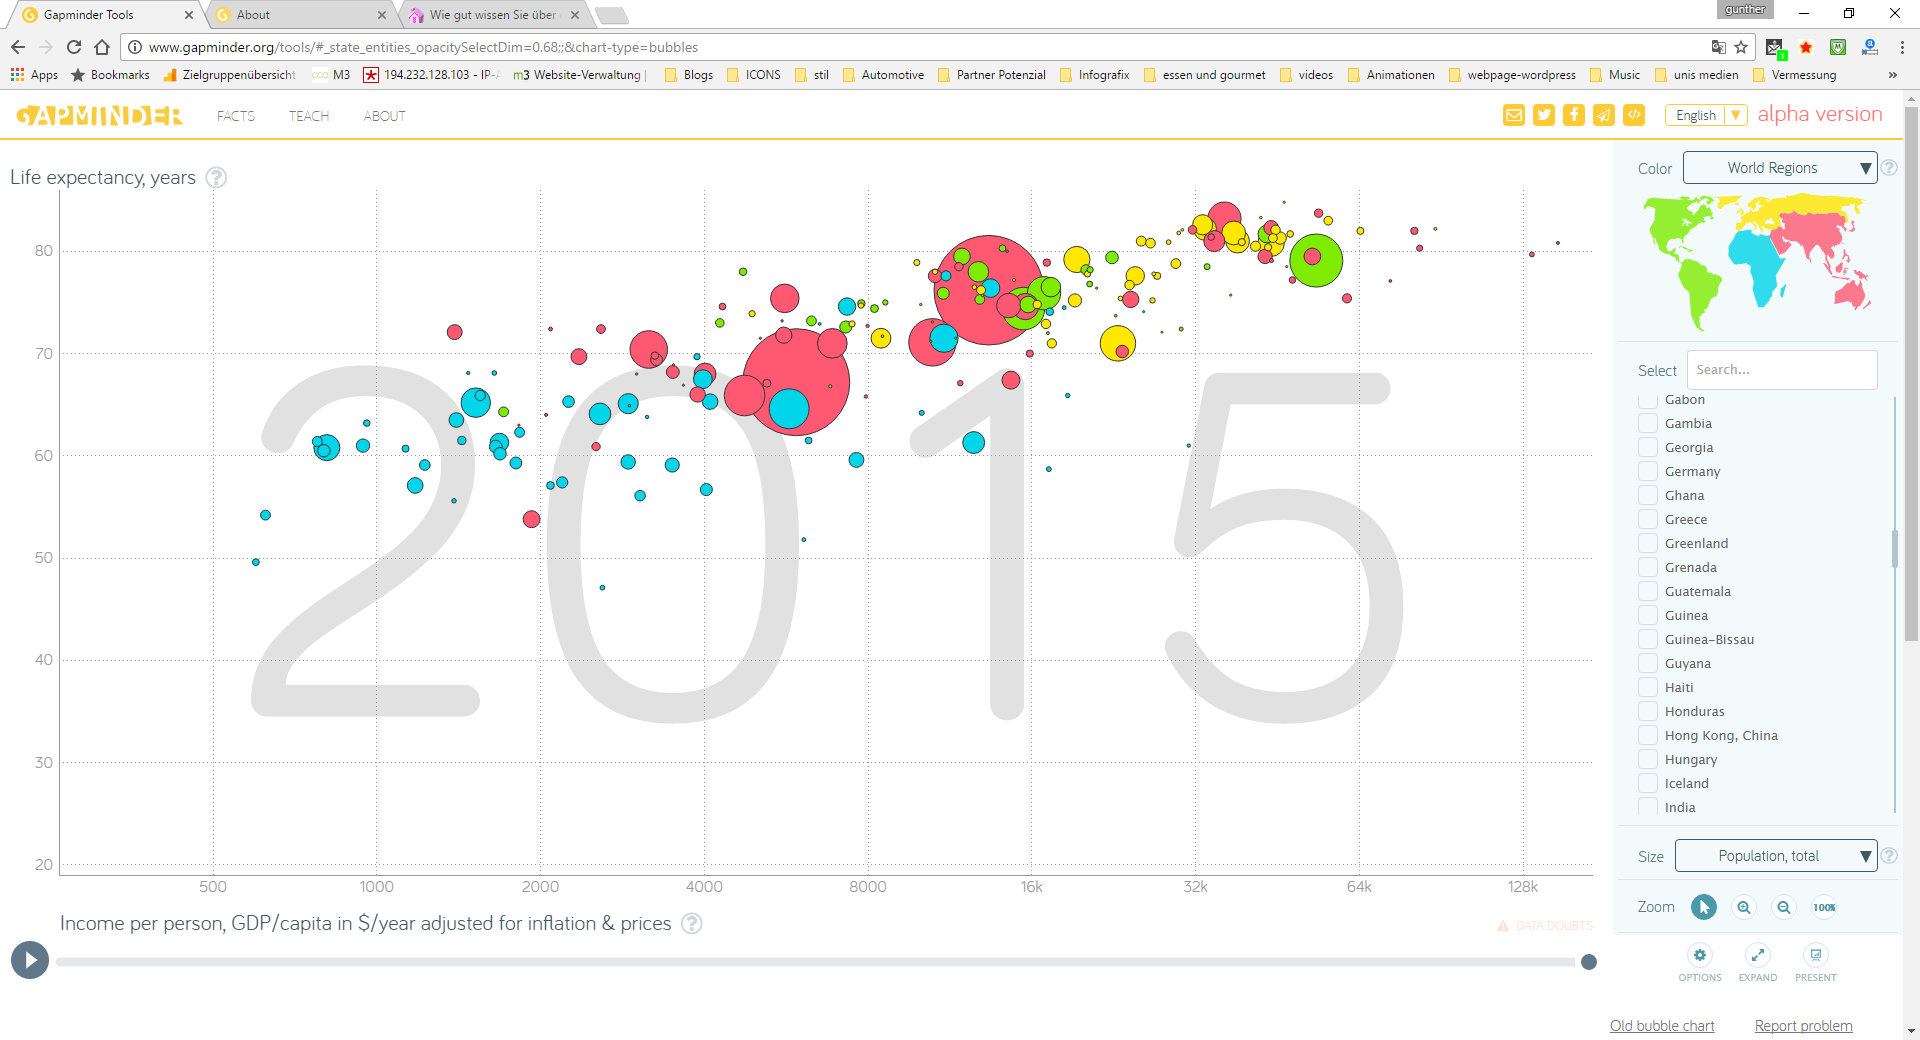Check the Germany checkbox

click(1648, 472)
